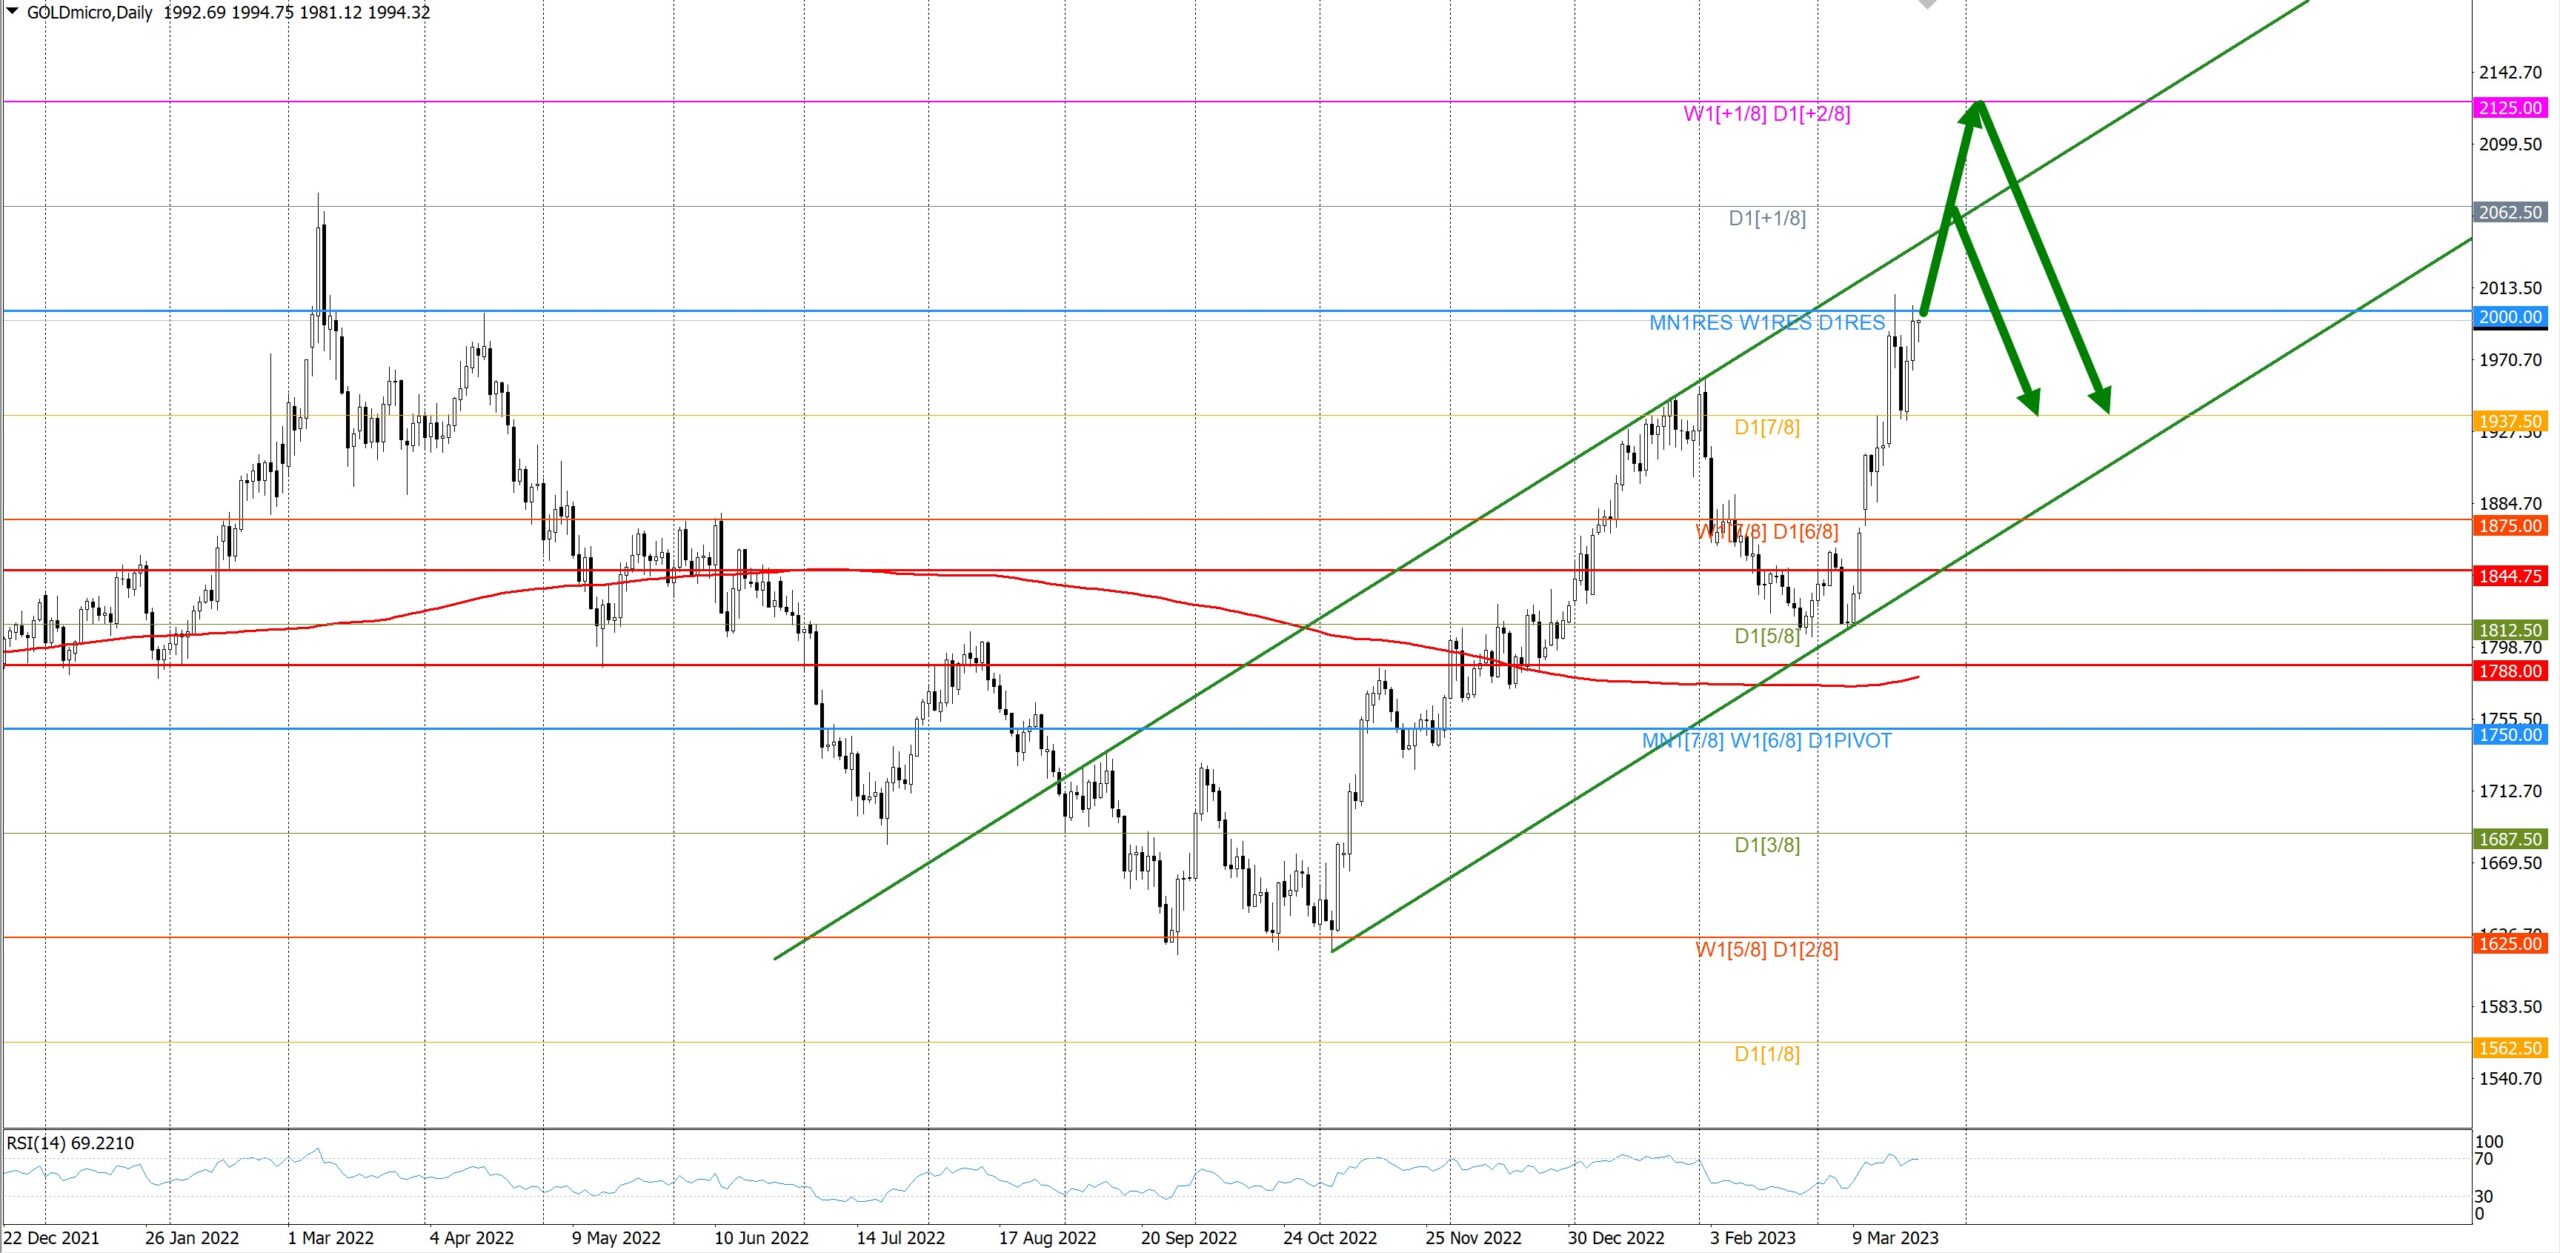Click the 9 Mar 2023 date label
Viewport: 2560px width, 1253px height.
click(x=1894, y=1238)
